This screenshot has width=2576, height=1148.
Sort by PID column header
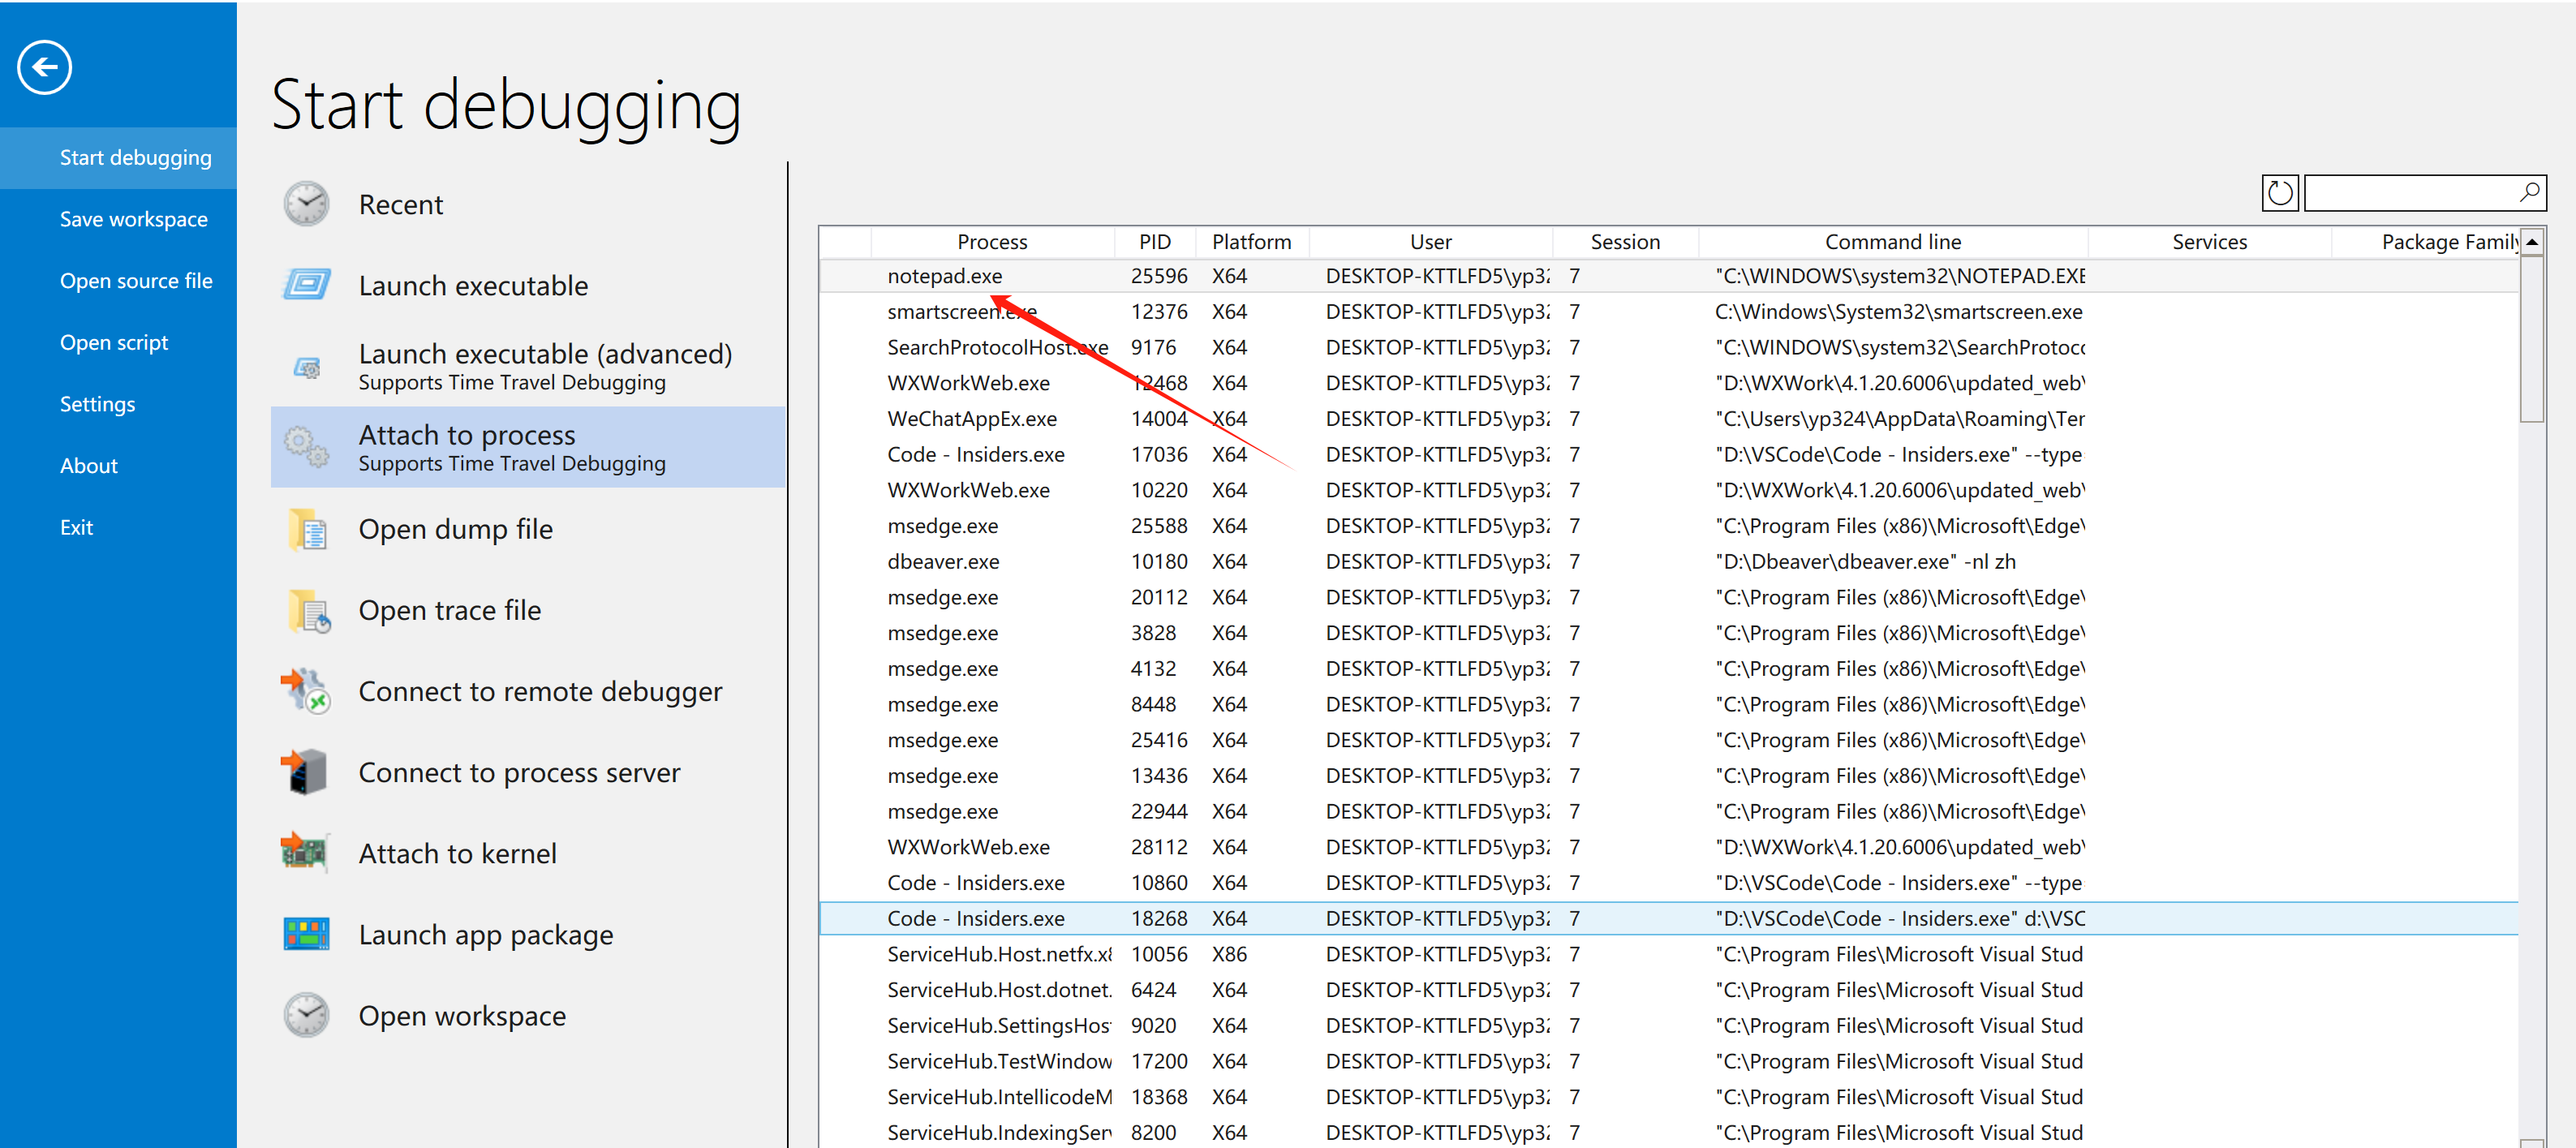click(x=1155, y=242)
